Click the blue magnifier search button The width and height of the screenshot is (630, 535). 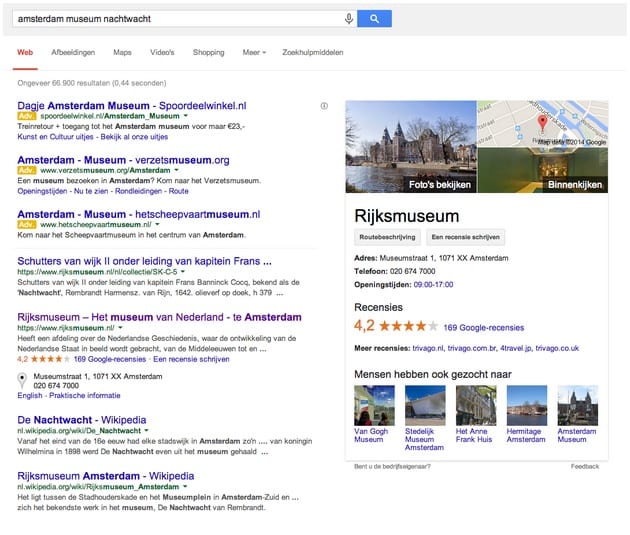(374, 18)
